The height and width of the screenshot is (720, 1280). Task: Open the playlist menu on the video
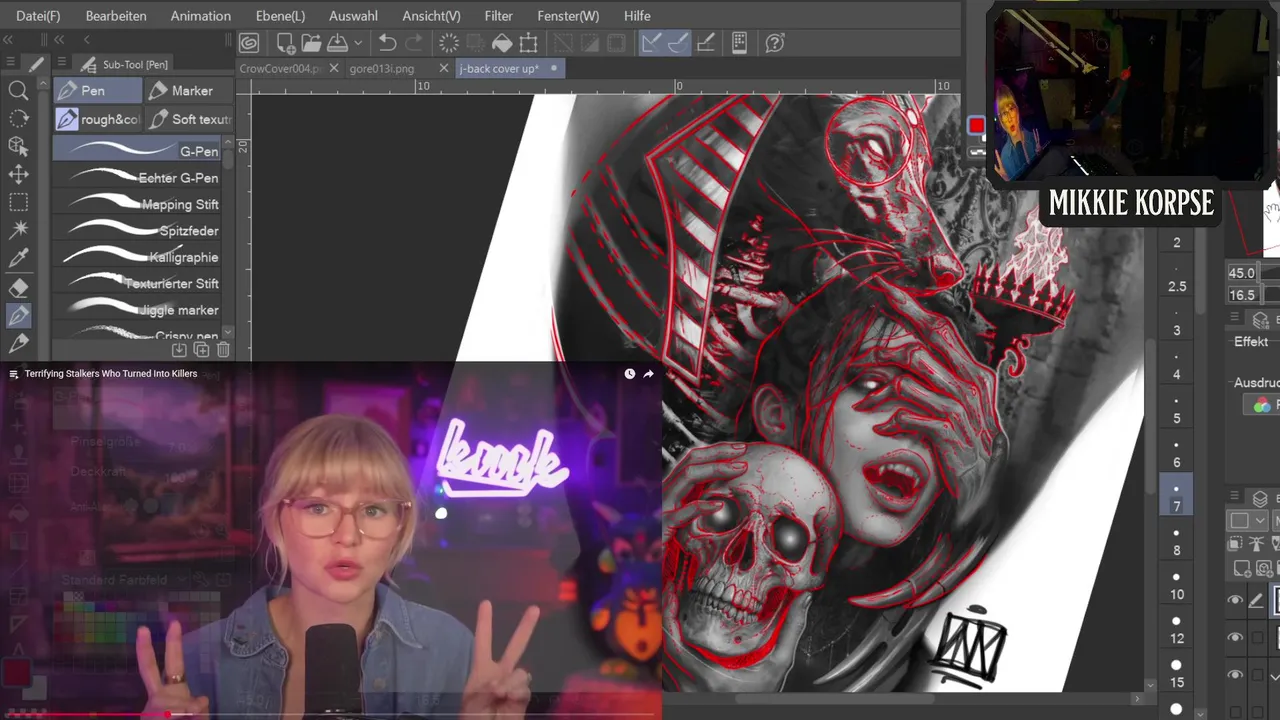click(x=13, y=374)
